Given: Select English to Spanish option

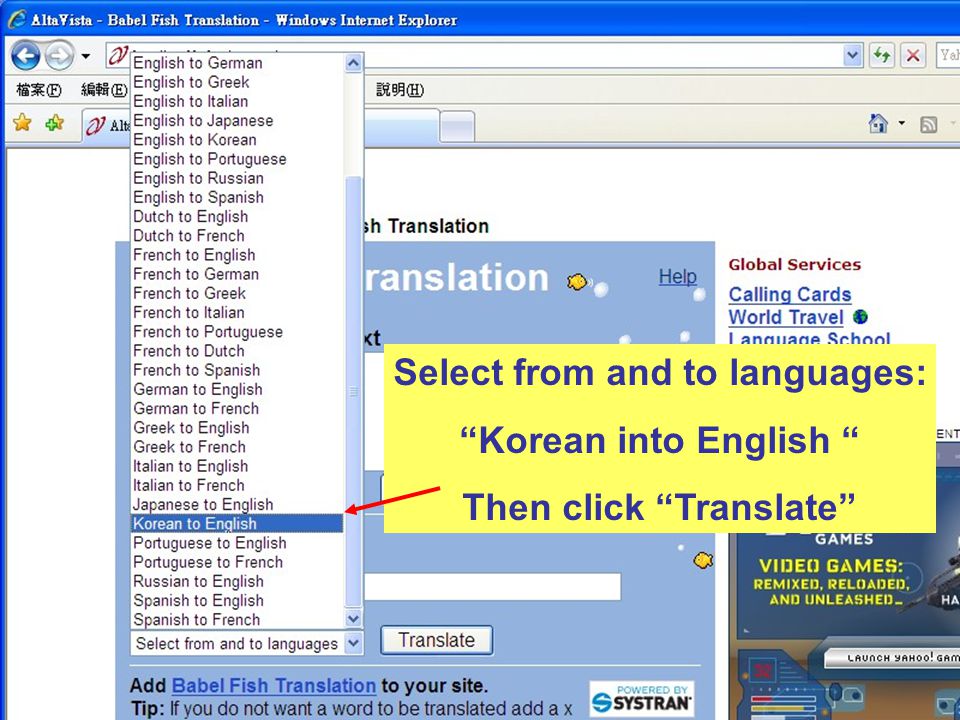Looking at the screenshot, I should click(238, 197).
